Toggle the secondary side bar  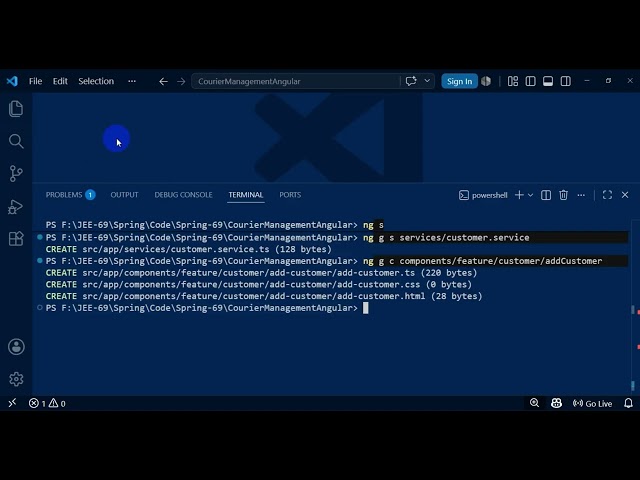point(565,81)
